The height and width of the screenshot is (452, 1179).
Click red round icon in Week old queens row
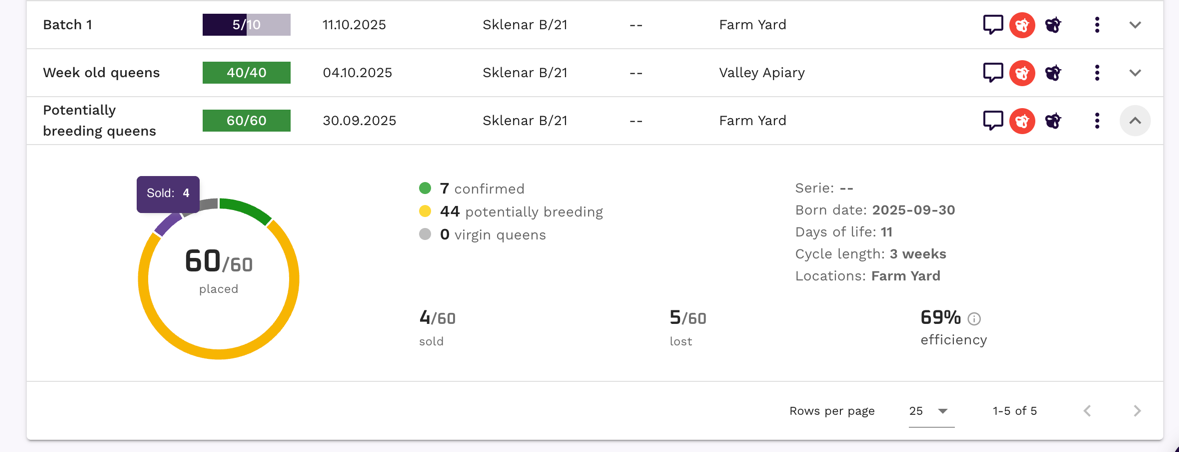(x=1022, y=73)
